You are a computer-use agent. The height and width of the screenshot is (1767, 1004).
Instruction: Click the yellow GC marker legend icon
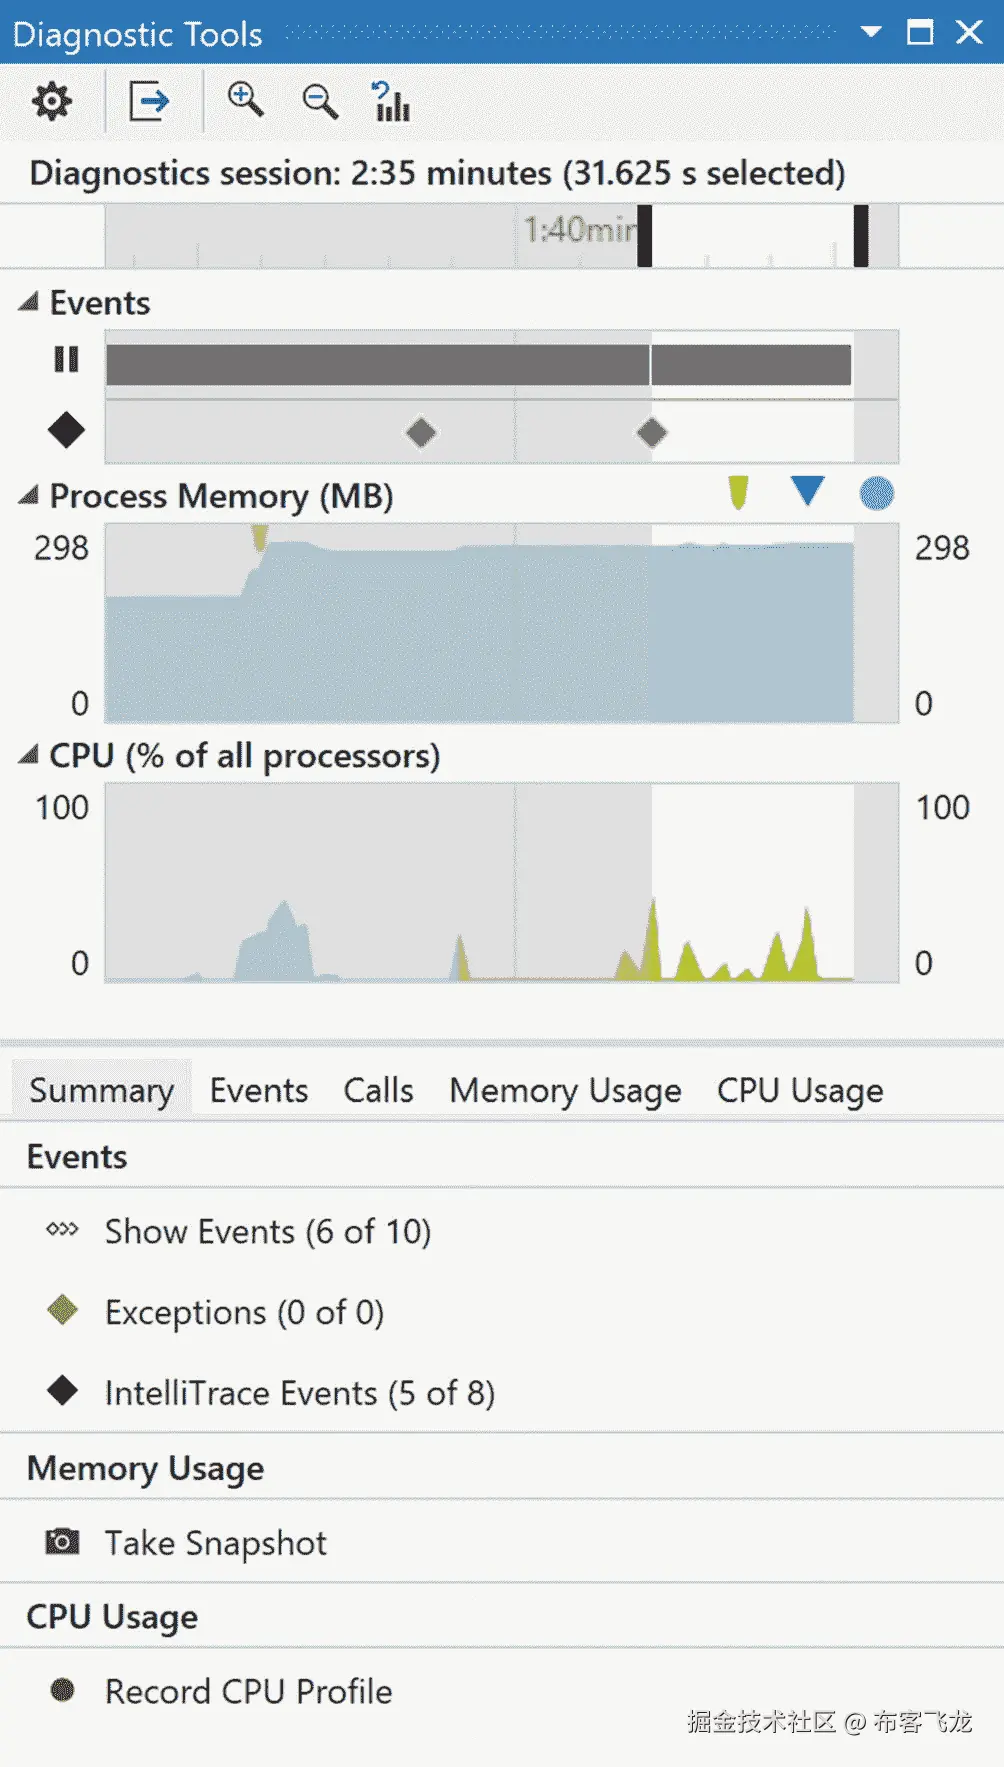tap(738, 493)
